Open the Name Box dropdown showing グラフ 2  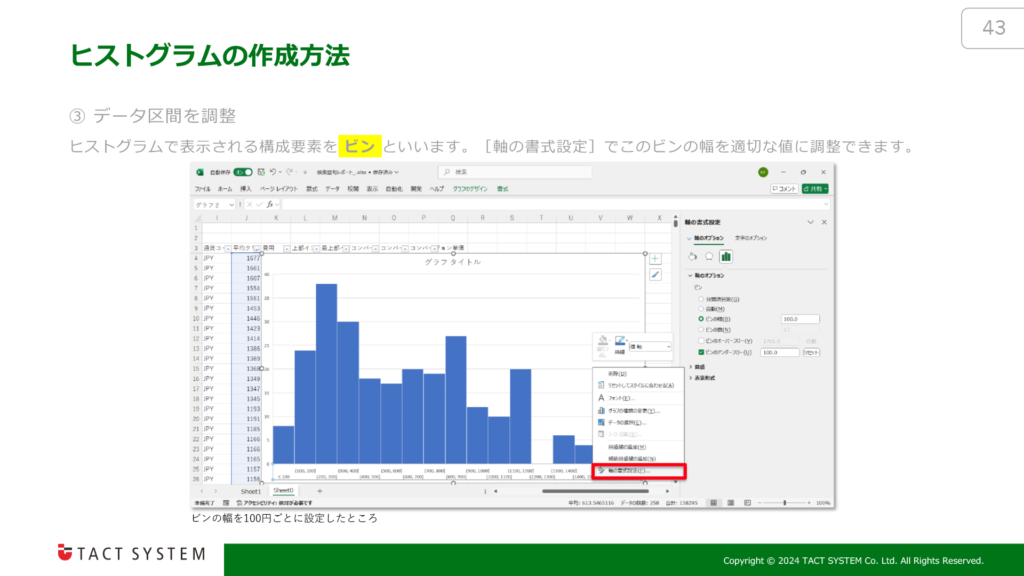coord(231,205)
